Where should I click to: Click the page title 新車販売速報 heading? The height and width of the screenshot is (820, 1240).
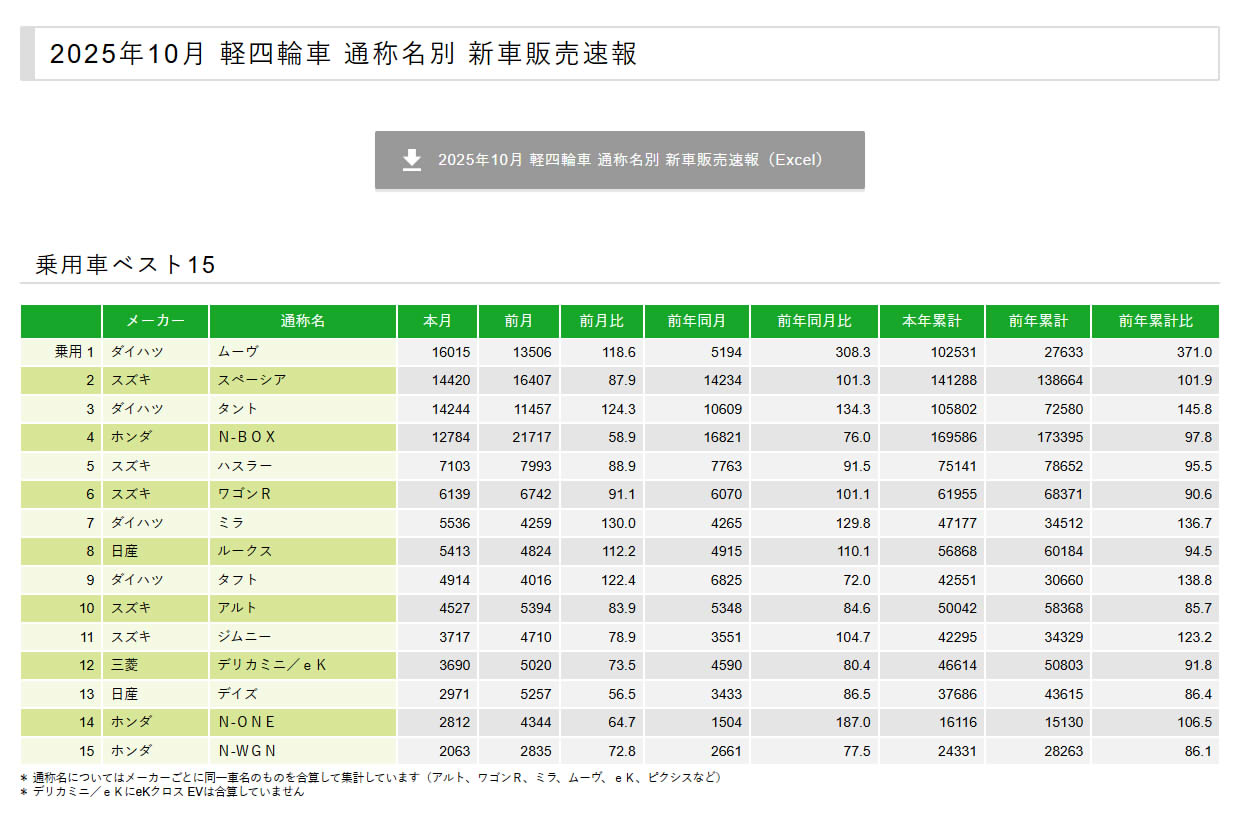pyautogui.click(x=343, y=54)
